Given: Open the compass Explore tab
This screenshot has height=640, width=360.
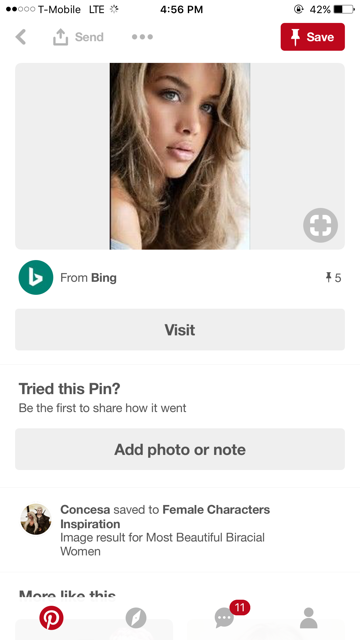Looking at the screenshot, I should pos(136,618).
